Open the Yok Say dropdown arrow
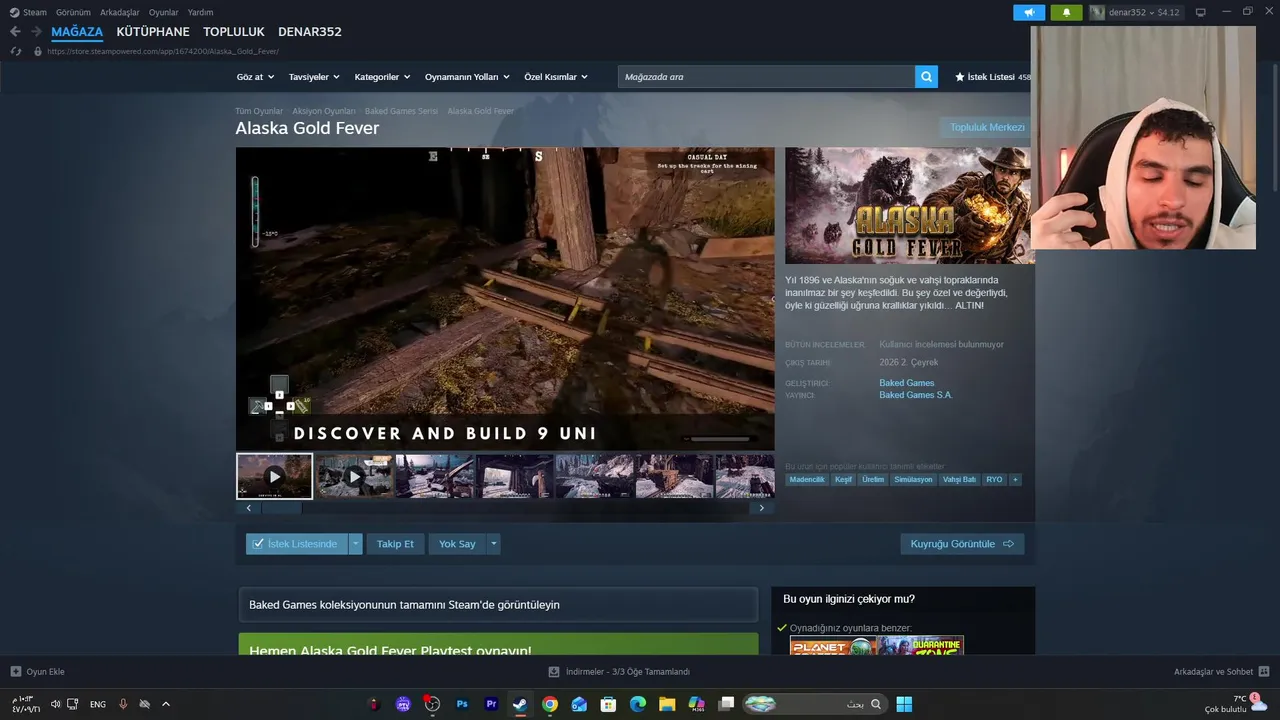This screenshot has width=1280, height=720. point(493,544)
